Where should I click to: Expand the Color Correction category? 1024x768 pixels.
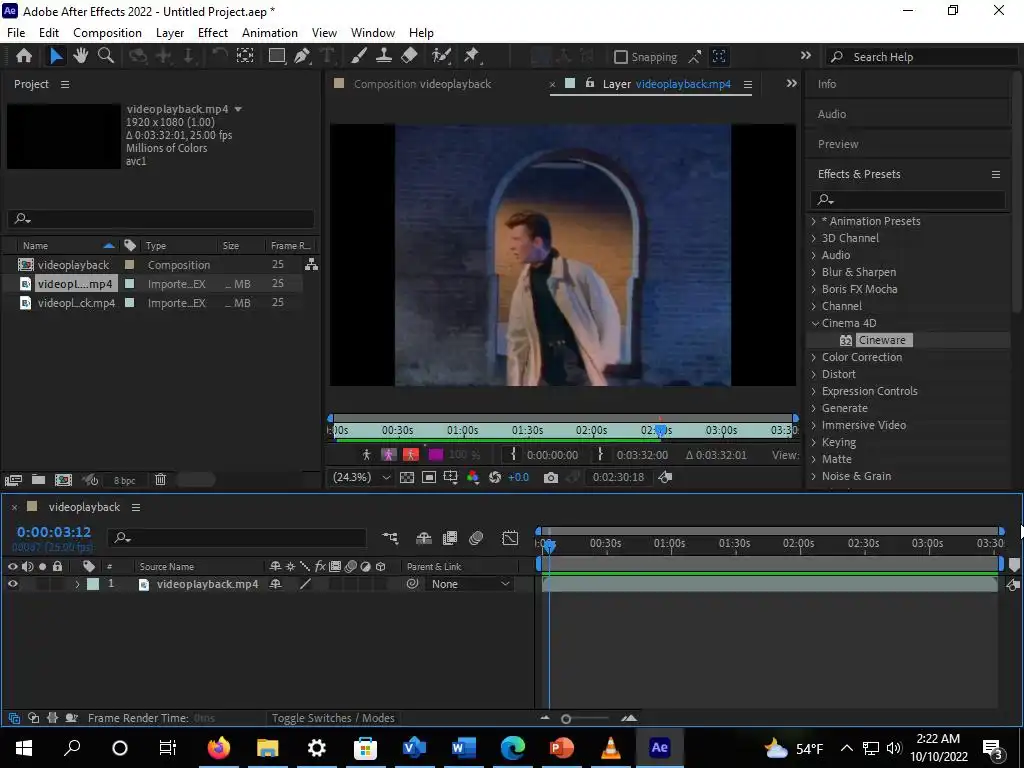[x=813, y=357]
